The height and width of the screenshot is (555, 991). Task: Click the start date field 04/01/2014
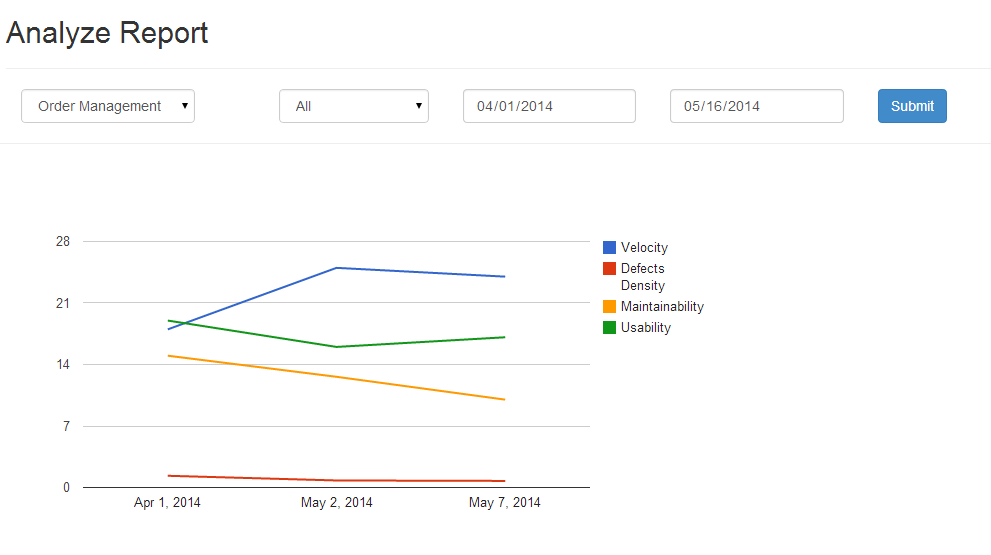point(549,106)
